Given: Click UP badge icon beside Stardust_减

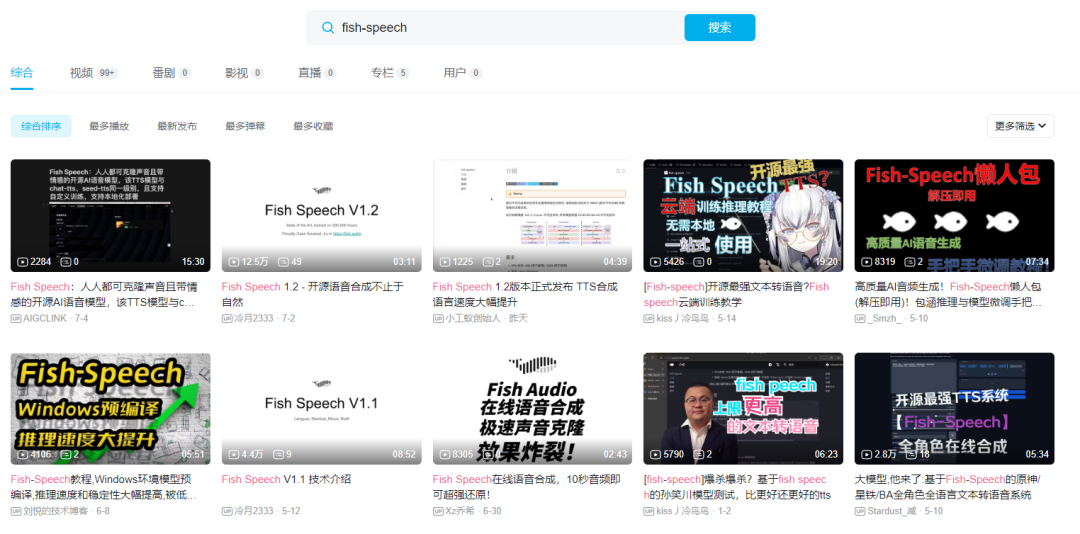Looking at the screenshot, I should pyautogui.click(x=860, y=511).
